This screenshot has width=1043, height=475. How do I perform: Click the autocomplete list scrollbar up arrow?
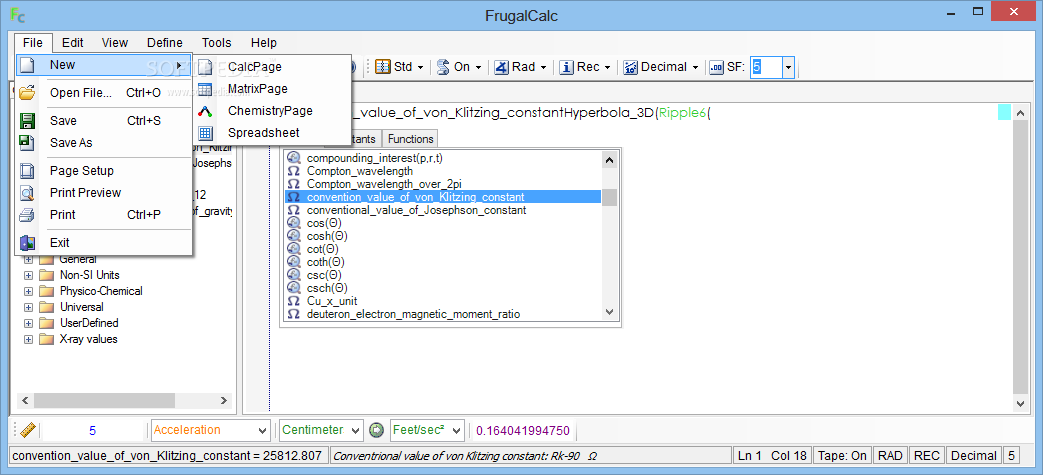click(609, 160)
